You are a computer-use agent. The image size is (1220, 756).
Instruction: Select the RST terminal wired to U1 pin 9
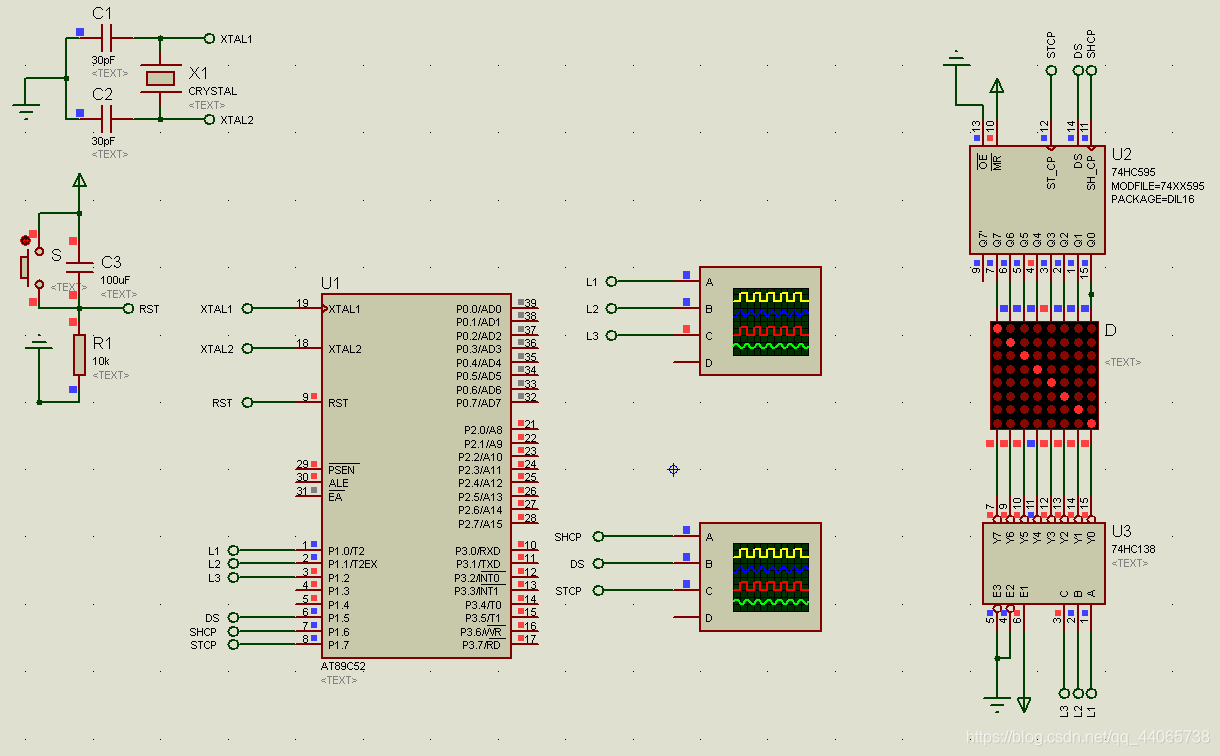[246, 402]
